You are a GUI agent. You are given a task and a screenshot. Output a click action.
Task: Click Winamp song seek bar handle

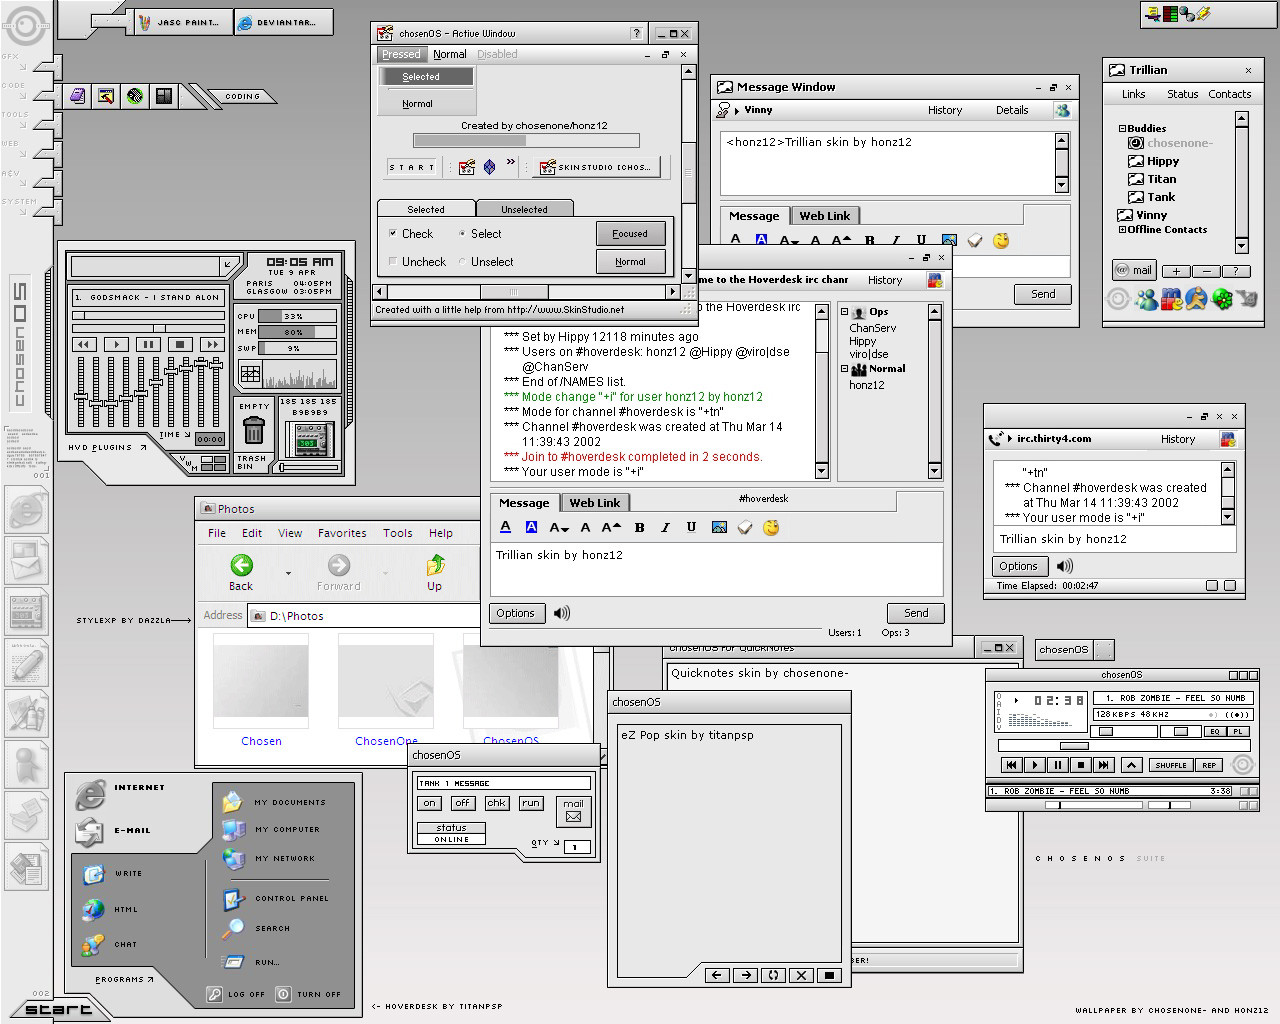point(1074,746)
